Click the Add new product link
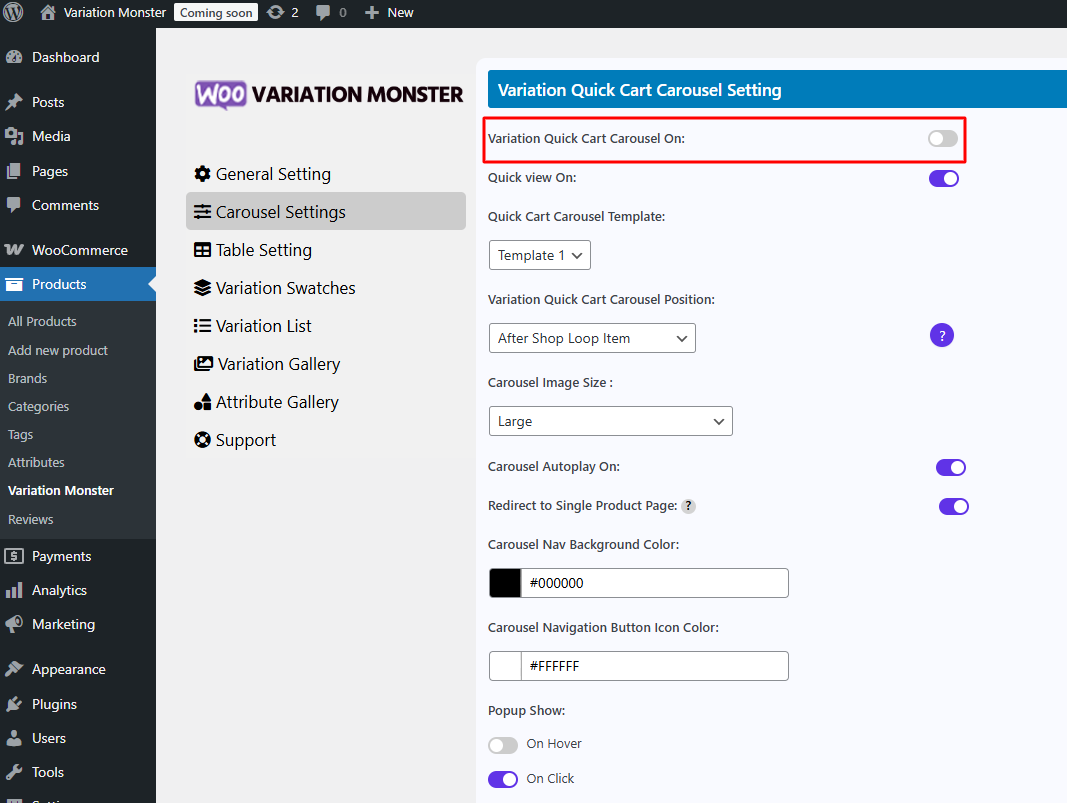Viewport: 1067px width, 803px height. tap(58, 350)
